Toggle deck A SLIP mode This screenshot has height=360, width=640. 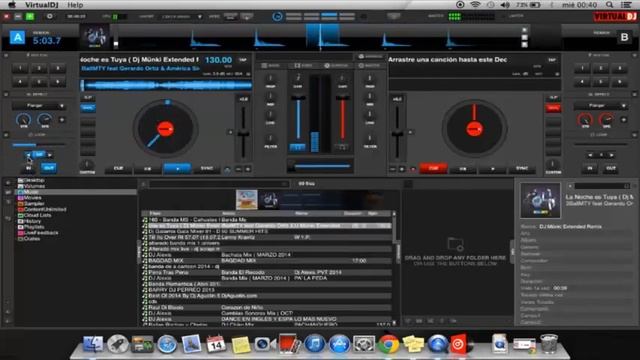click(87, 98)
